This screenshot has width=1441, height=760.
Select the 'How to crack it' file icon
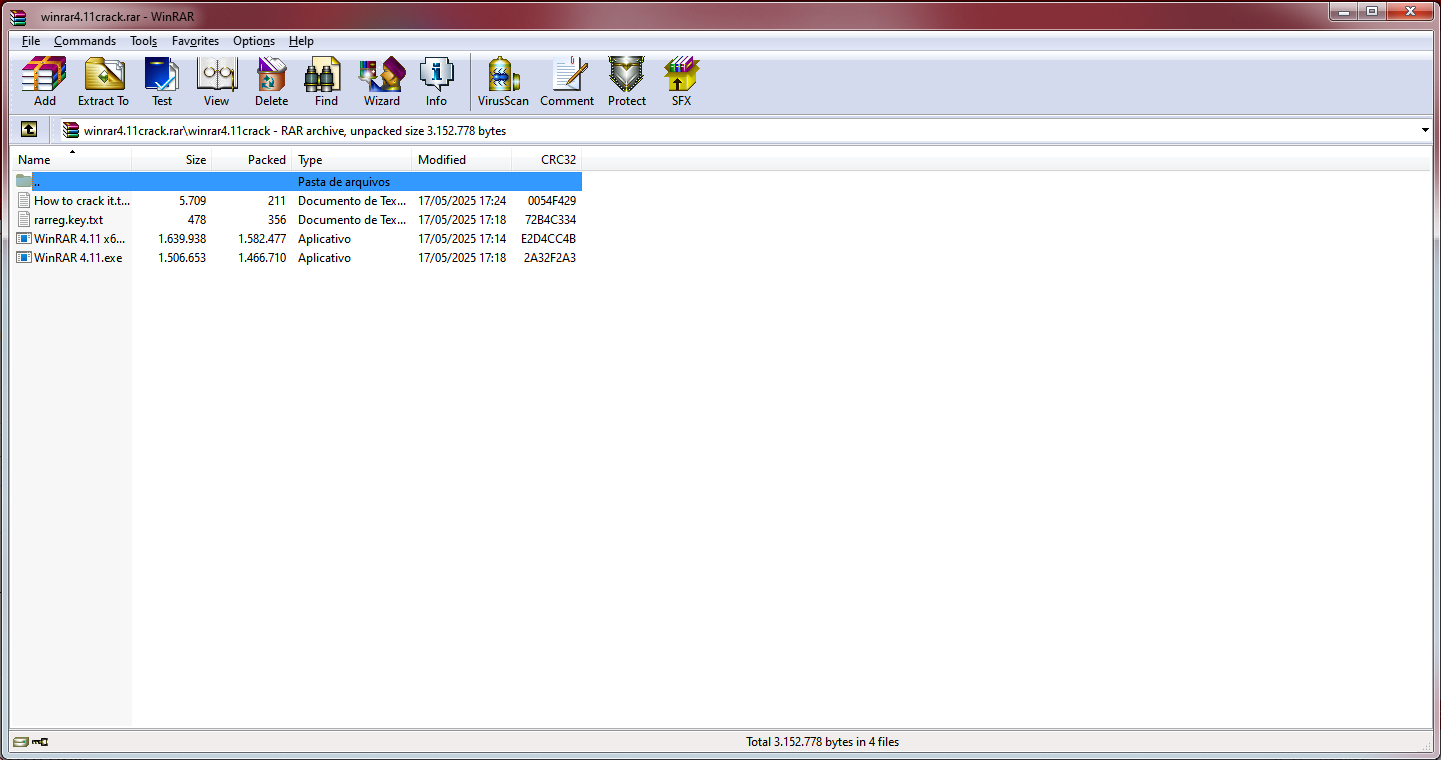(x=24, y=200)
